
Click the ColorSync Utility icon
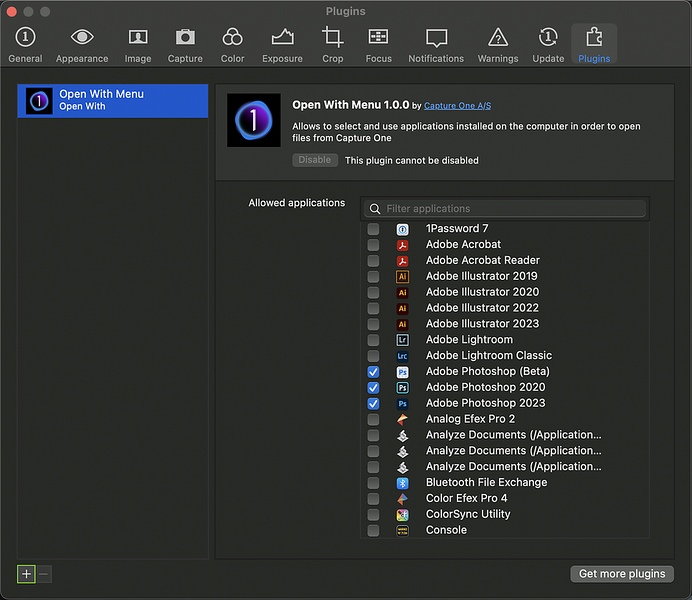coord(402,515)
